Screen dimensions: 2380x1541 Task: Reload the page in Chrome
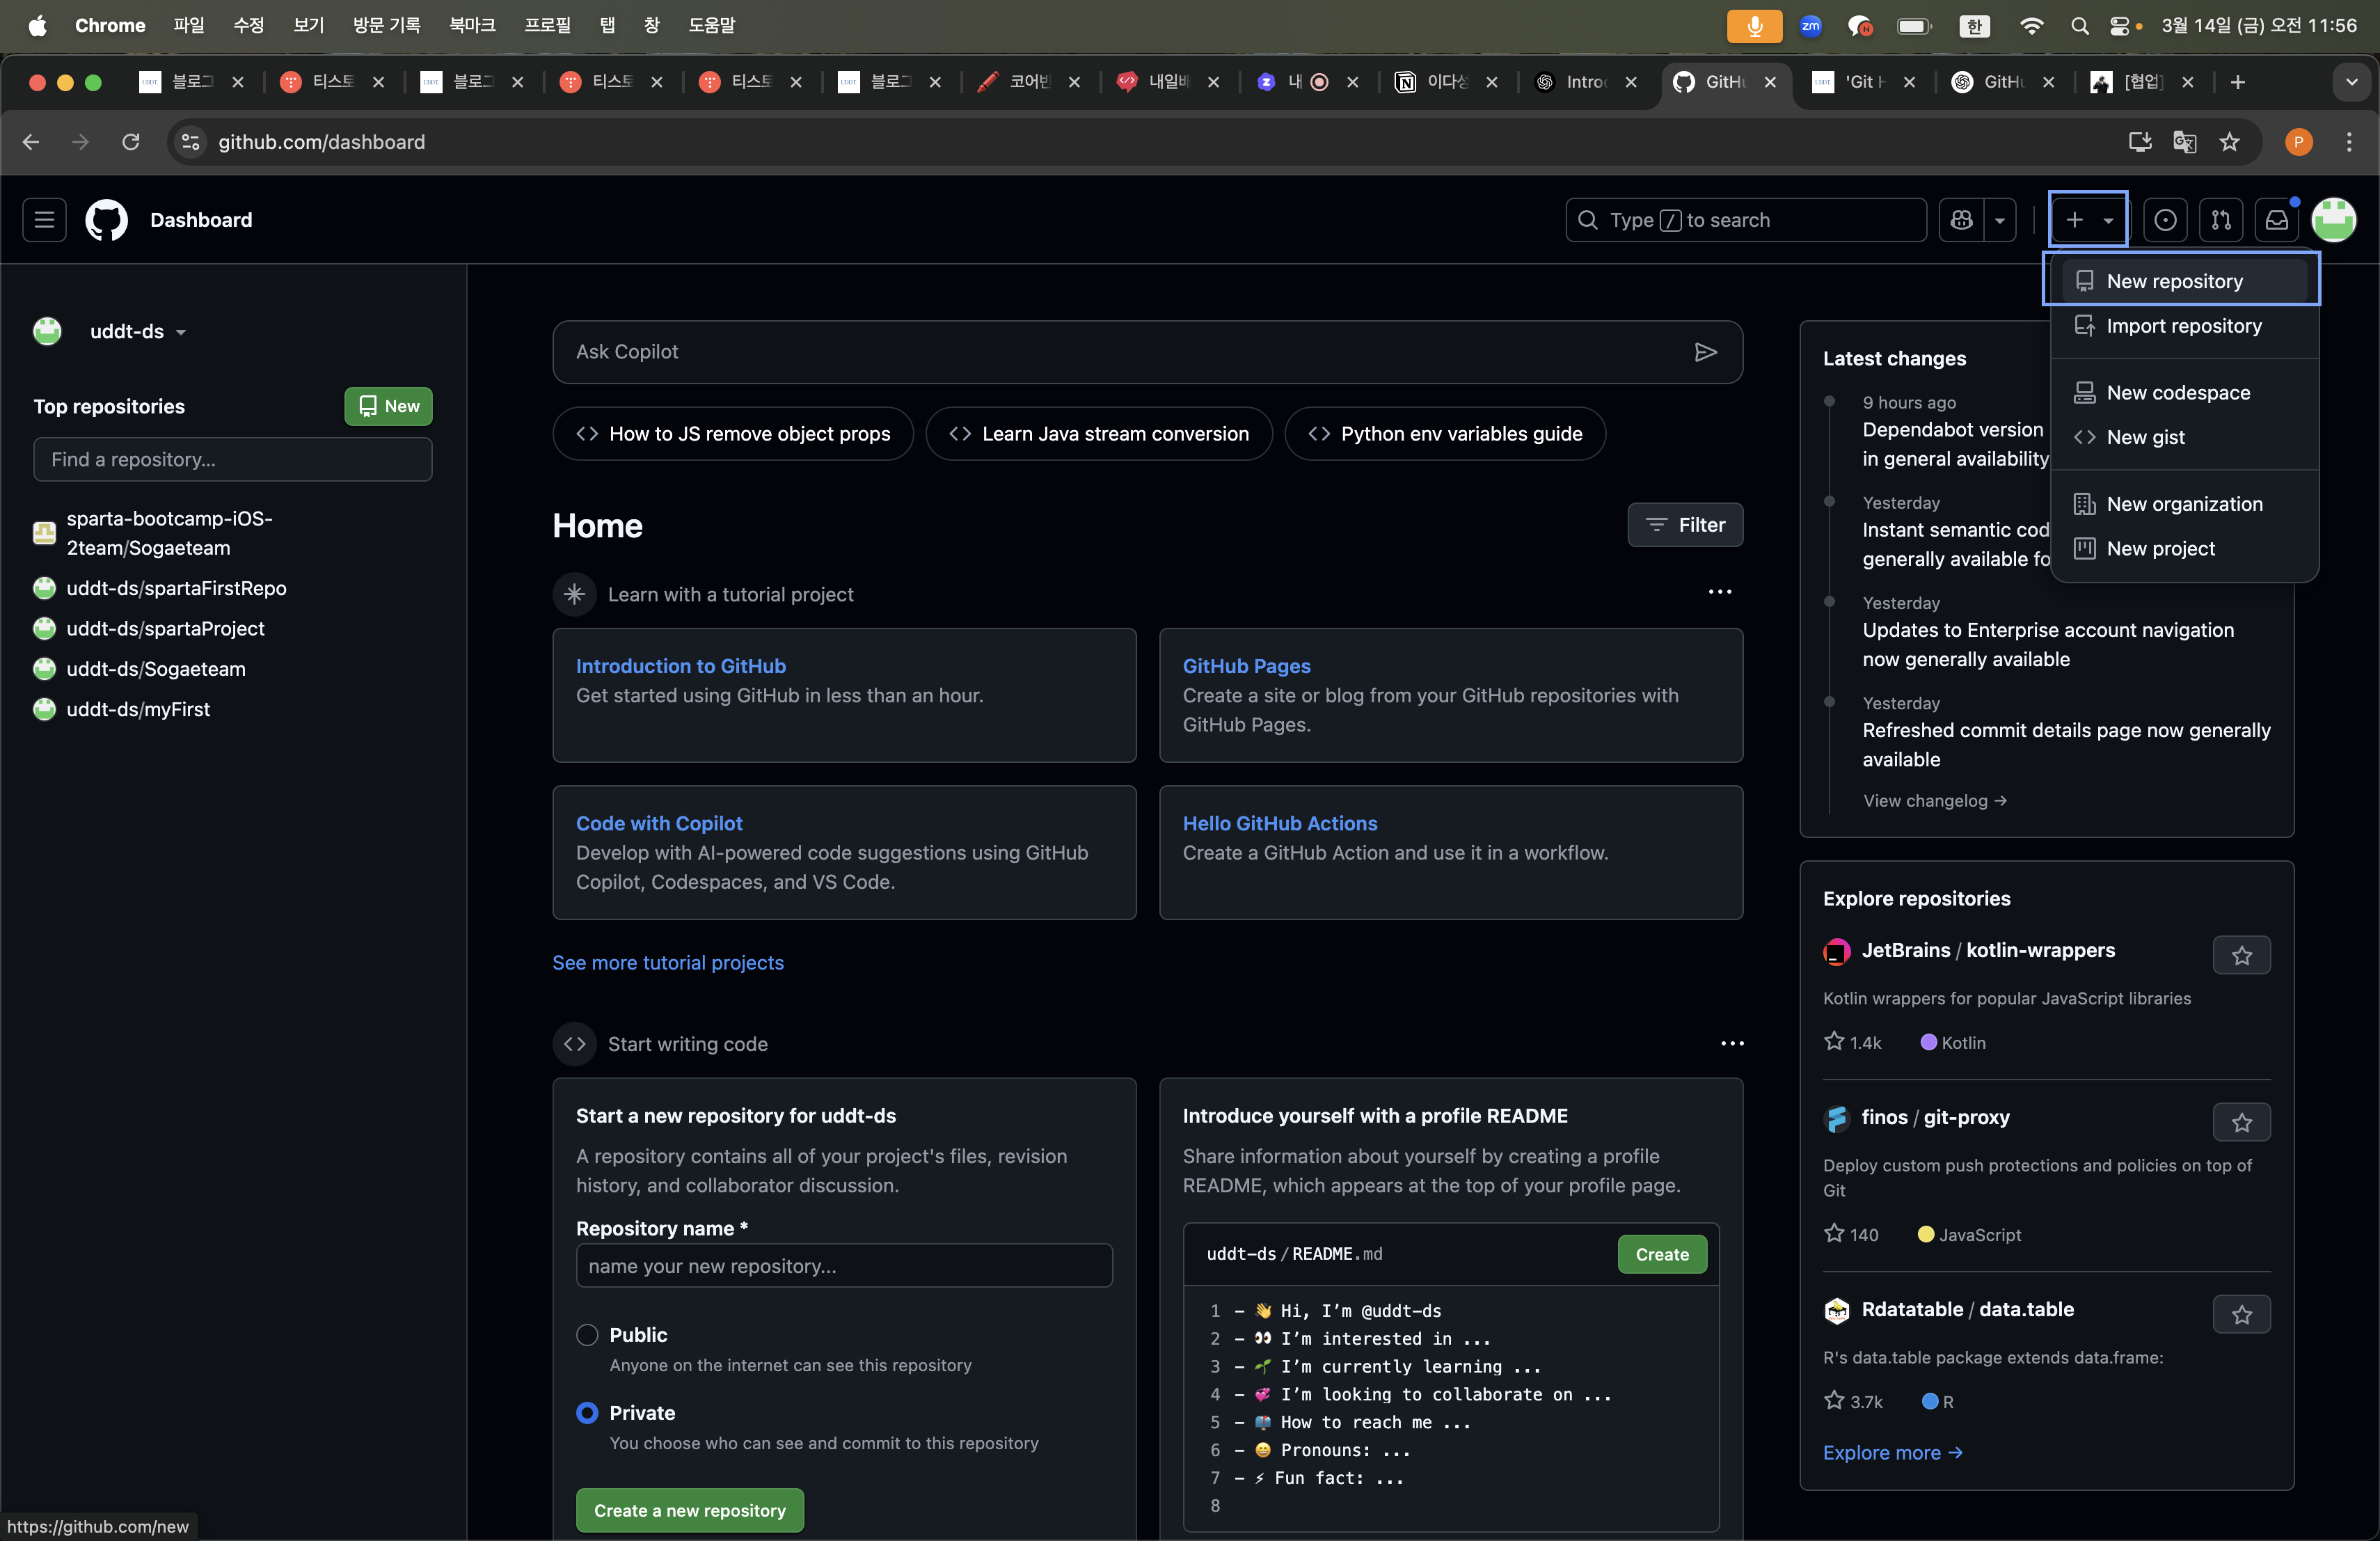131,142
